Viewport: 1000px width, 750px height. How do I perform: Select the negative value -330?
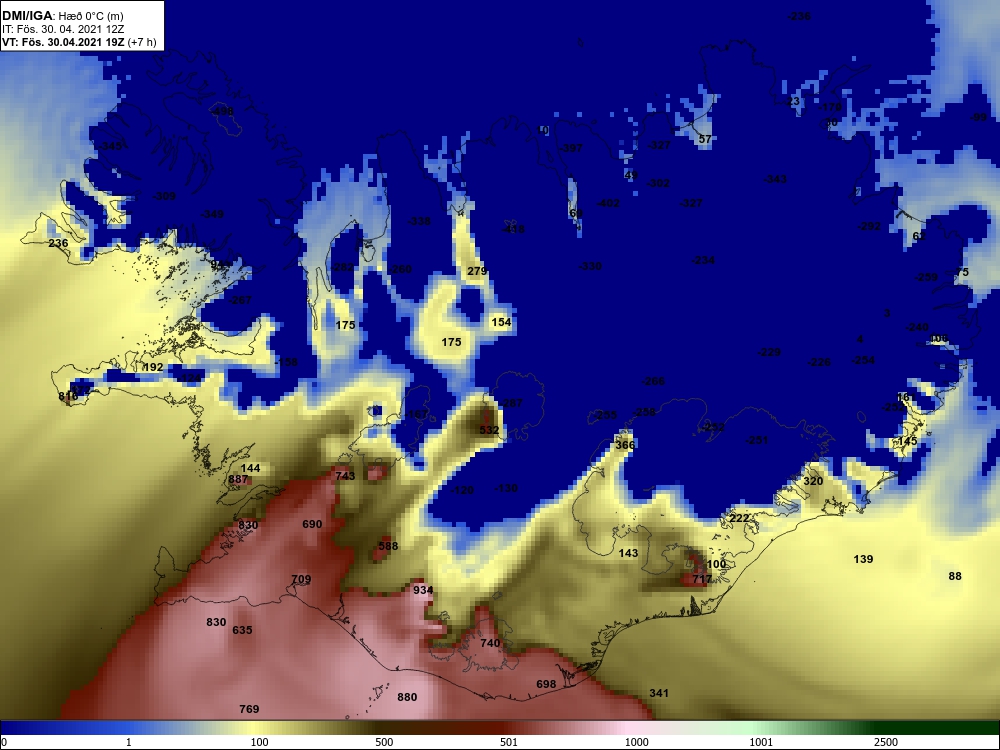(x=590, y=266)
